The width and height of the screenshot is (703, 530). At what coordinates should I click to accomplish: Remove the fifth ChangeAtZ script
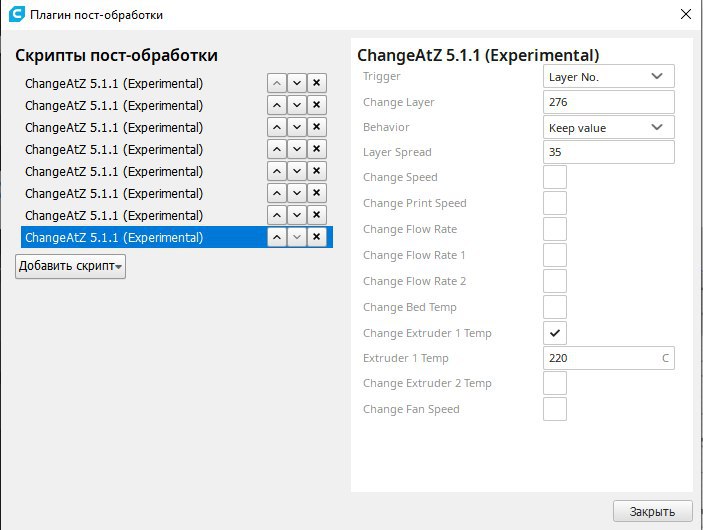(317, 171)
